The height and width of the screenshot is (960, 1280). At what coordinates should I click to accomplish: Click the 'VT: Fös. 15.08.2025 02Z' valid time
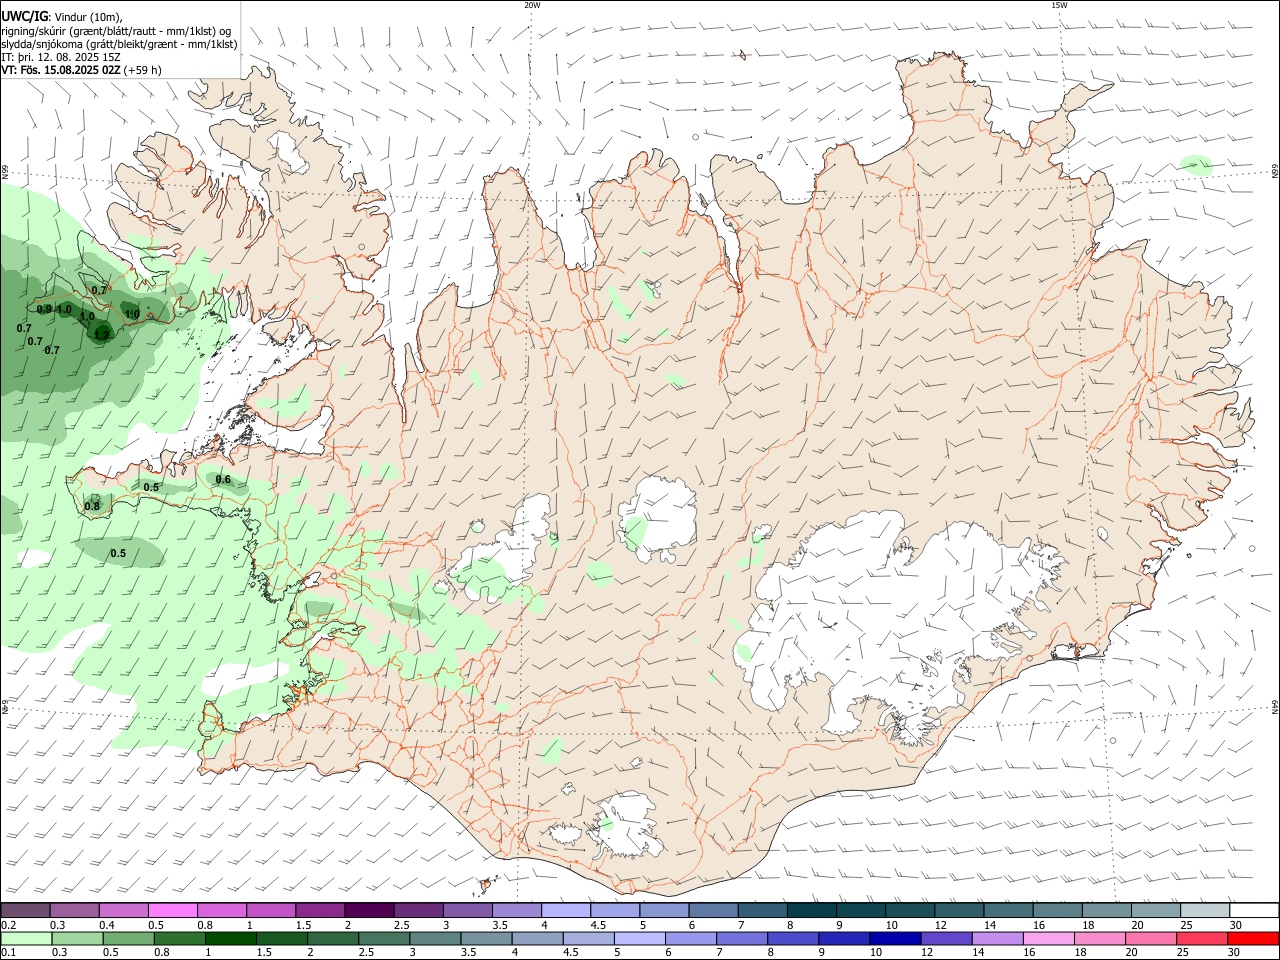pos(61,70)
